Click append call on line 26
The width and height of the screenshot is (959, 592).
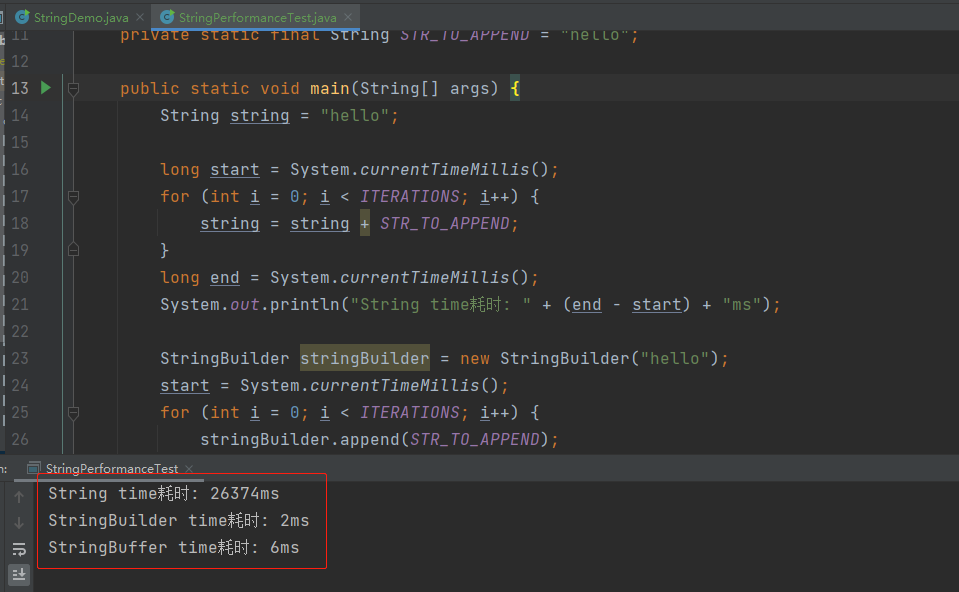point(369,440)
